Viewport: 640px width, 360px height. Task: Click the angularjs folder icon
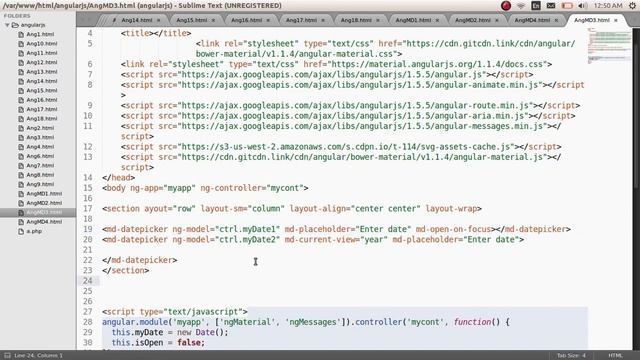[x=15, y=25]
